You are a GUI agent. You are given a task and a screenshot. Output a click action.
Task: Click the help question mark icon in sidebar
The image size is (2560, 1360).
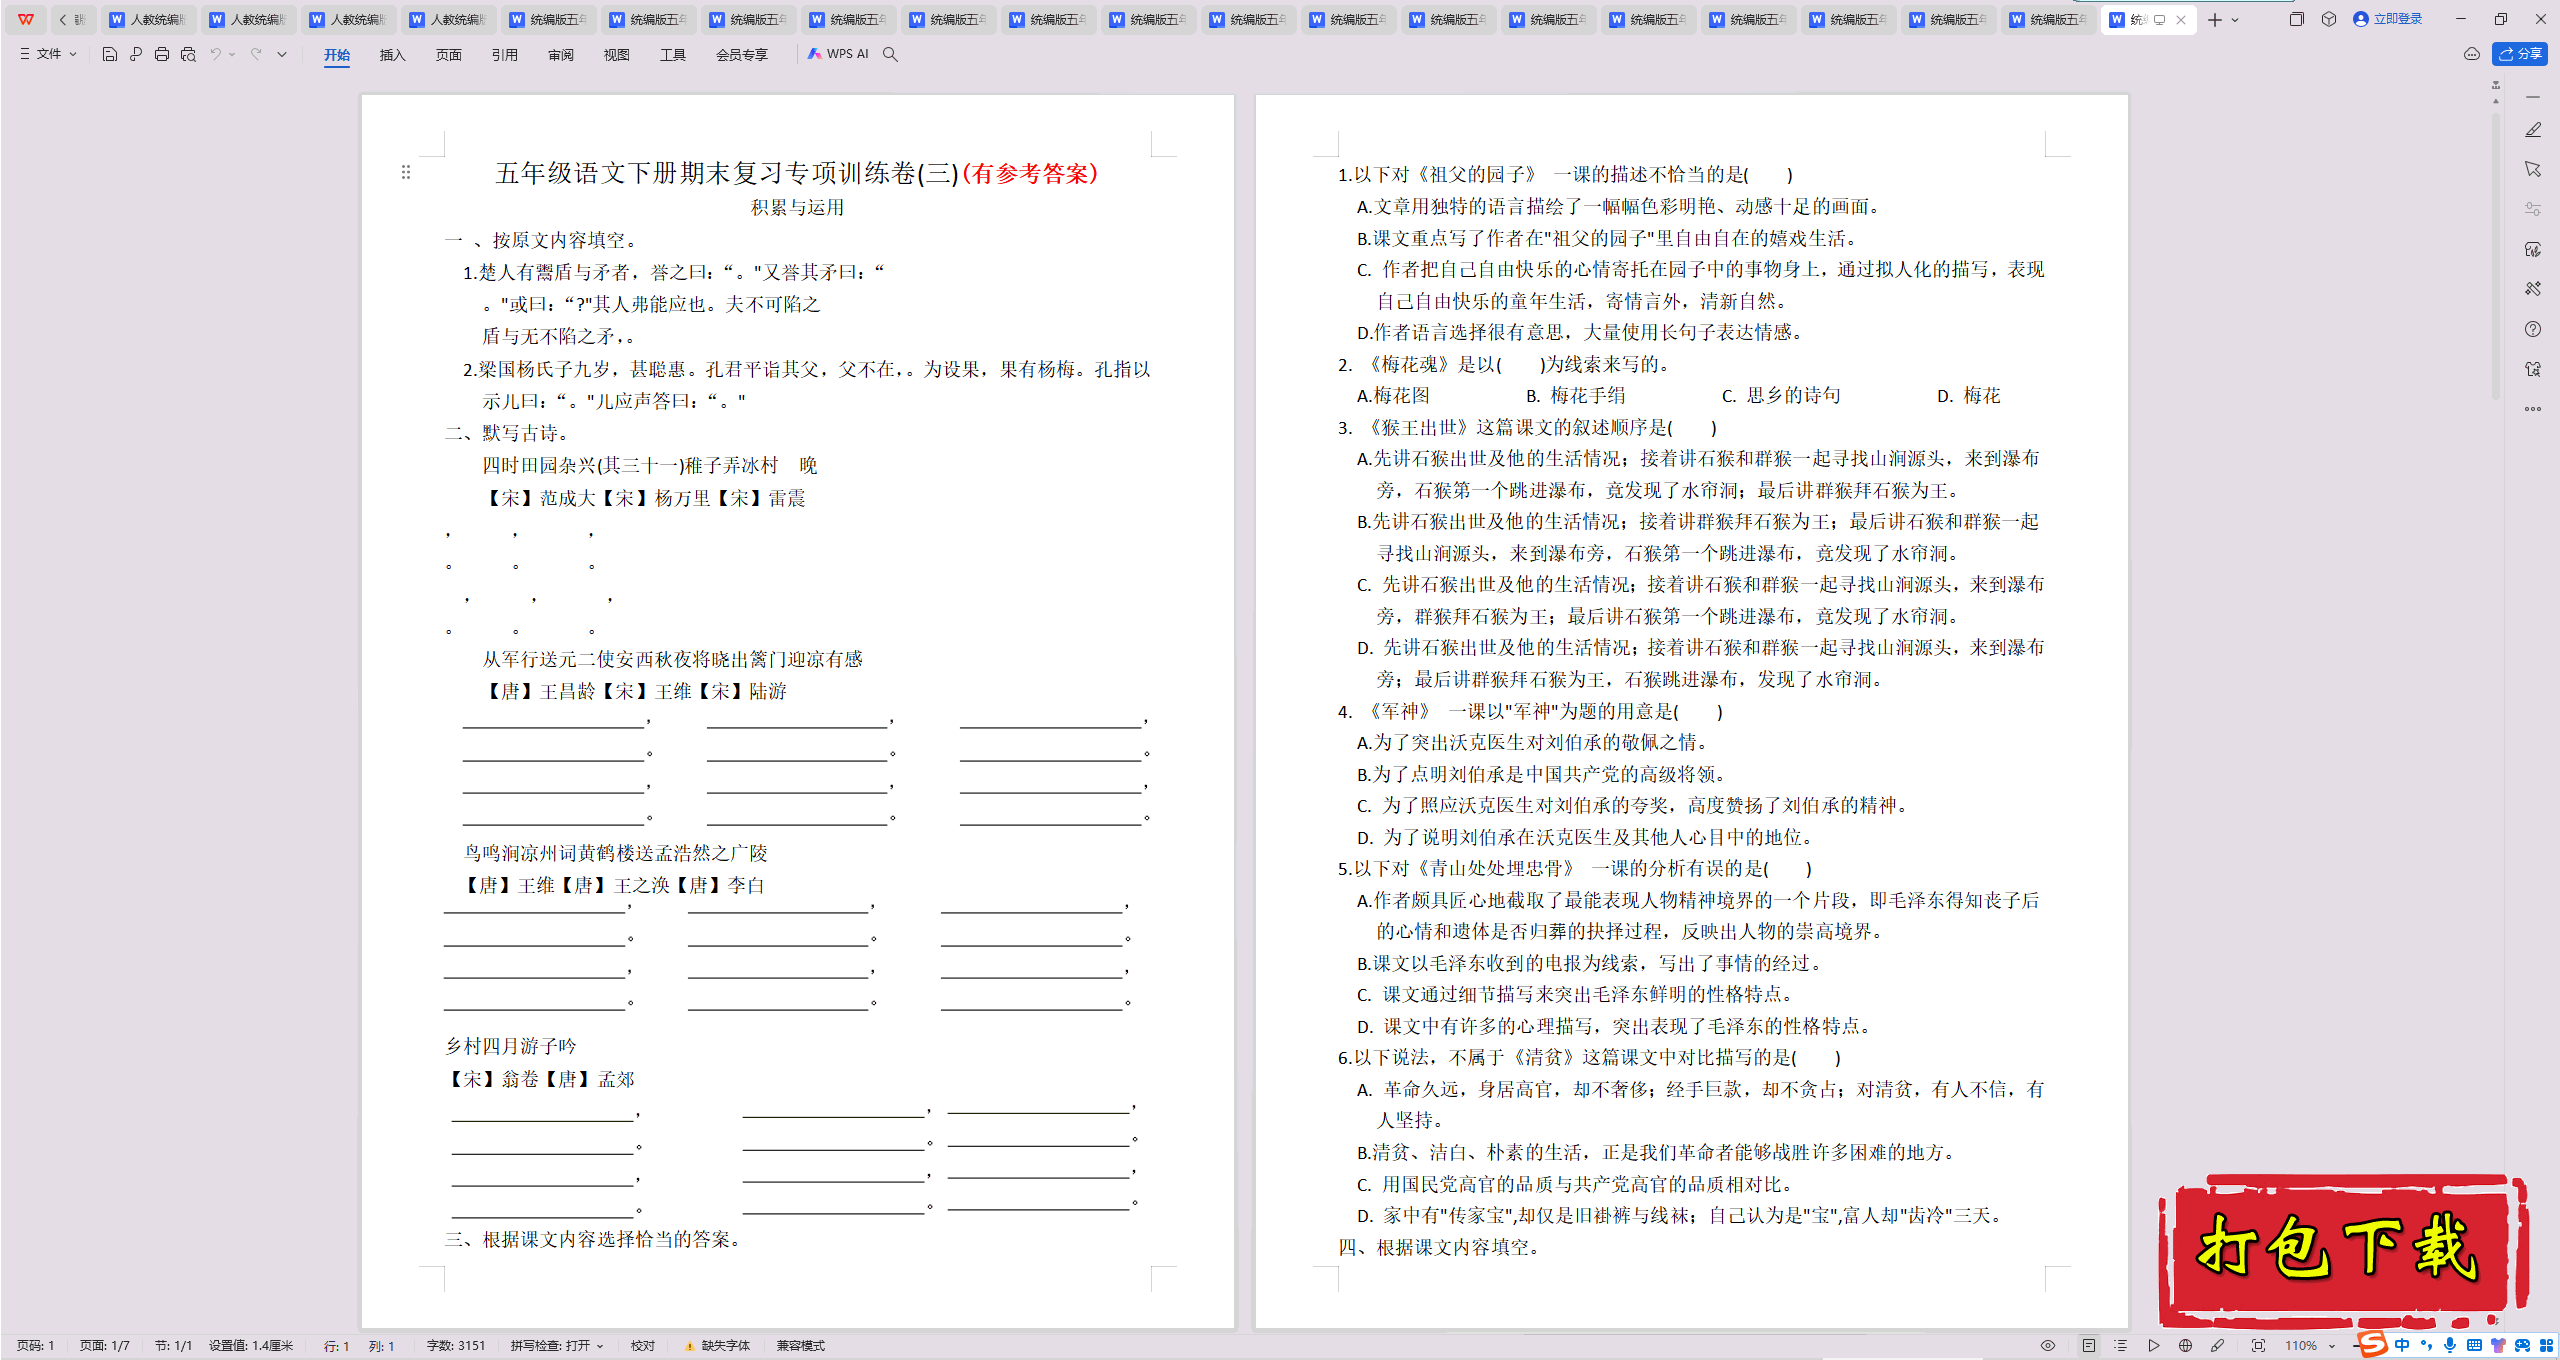click(x=2533, y=329)
